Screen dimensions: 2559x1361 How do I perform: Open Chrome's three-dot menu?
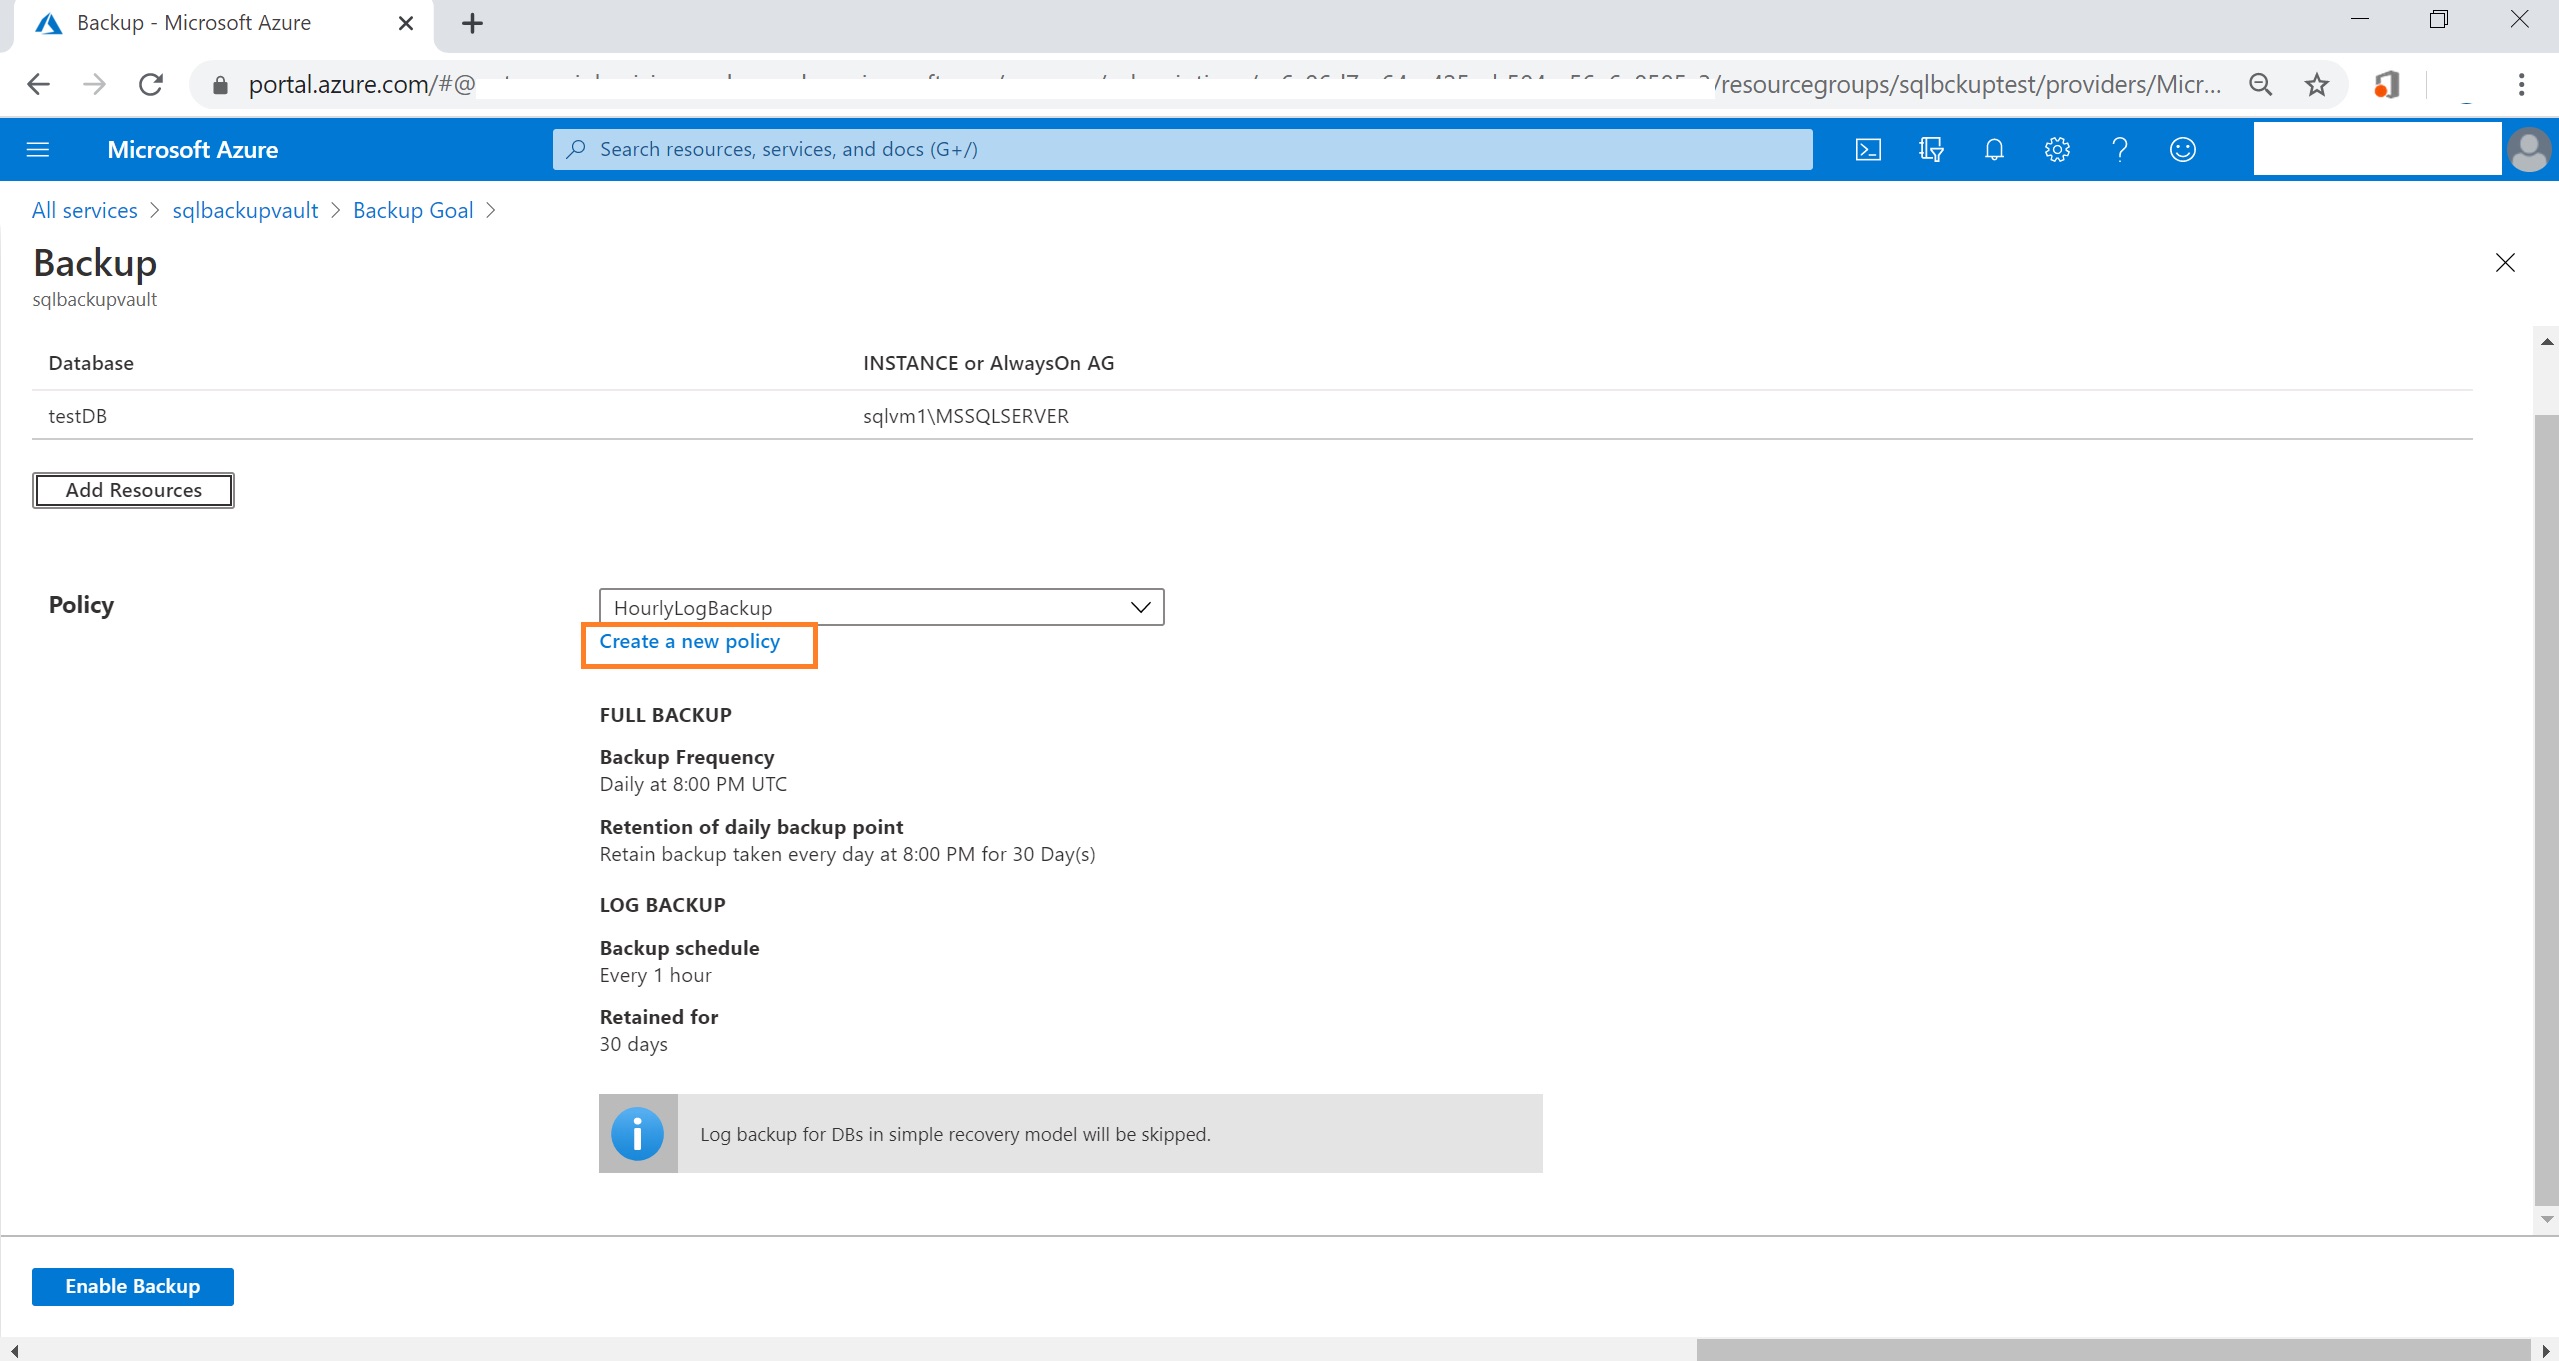pos(2521,85)
